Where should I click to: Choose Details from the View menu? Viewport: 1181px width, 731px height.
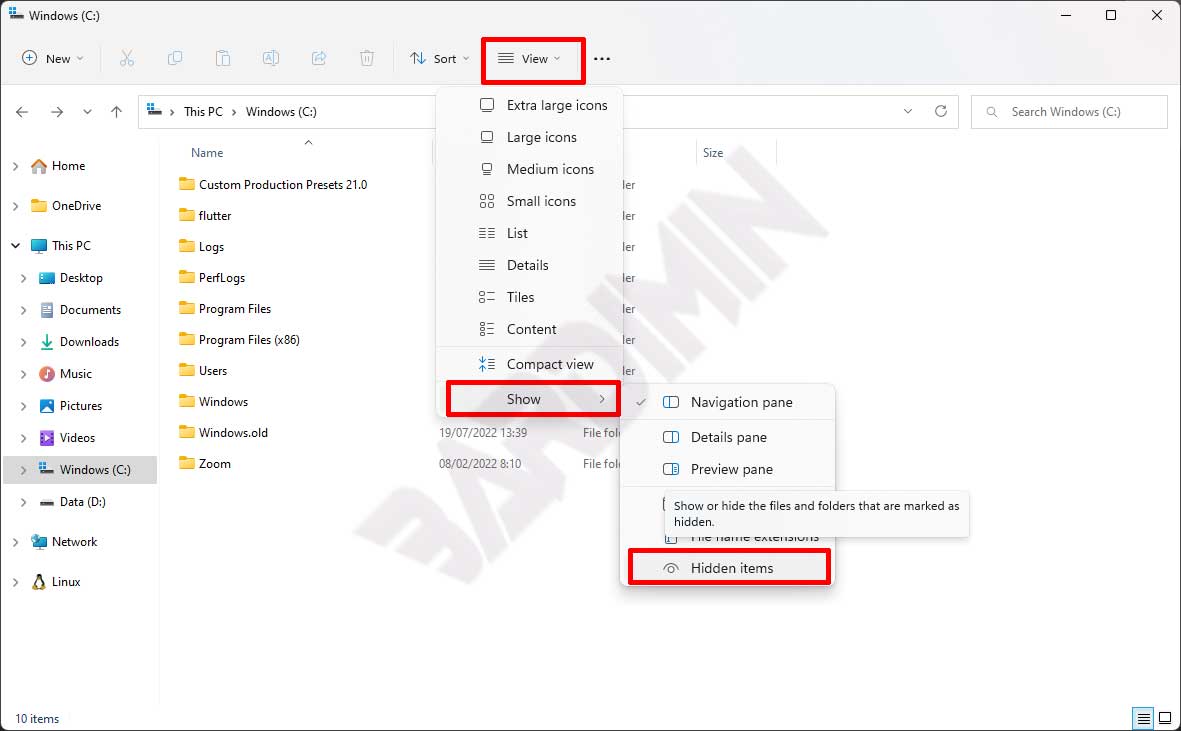(531, 265)
